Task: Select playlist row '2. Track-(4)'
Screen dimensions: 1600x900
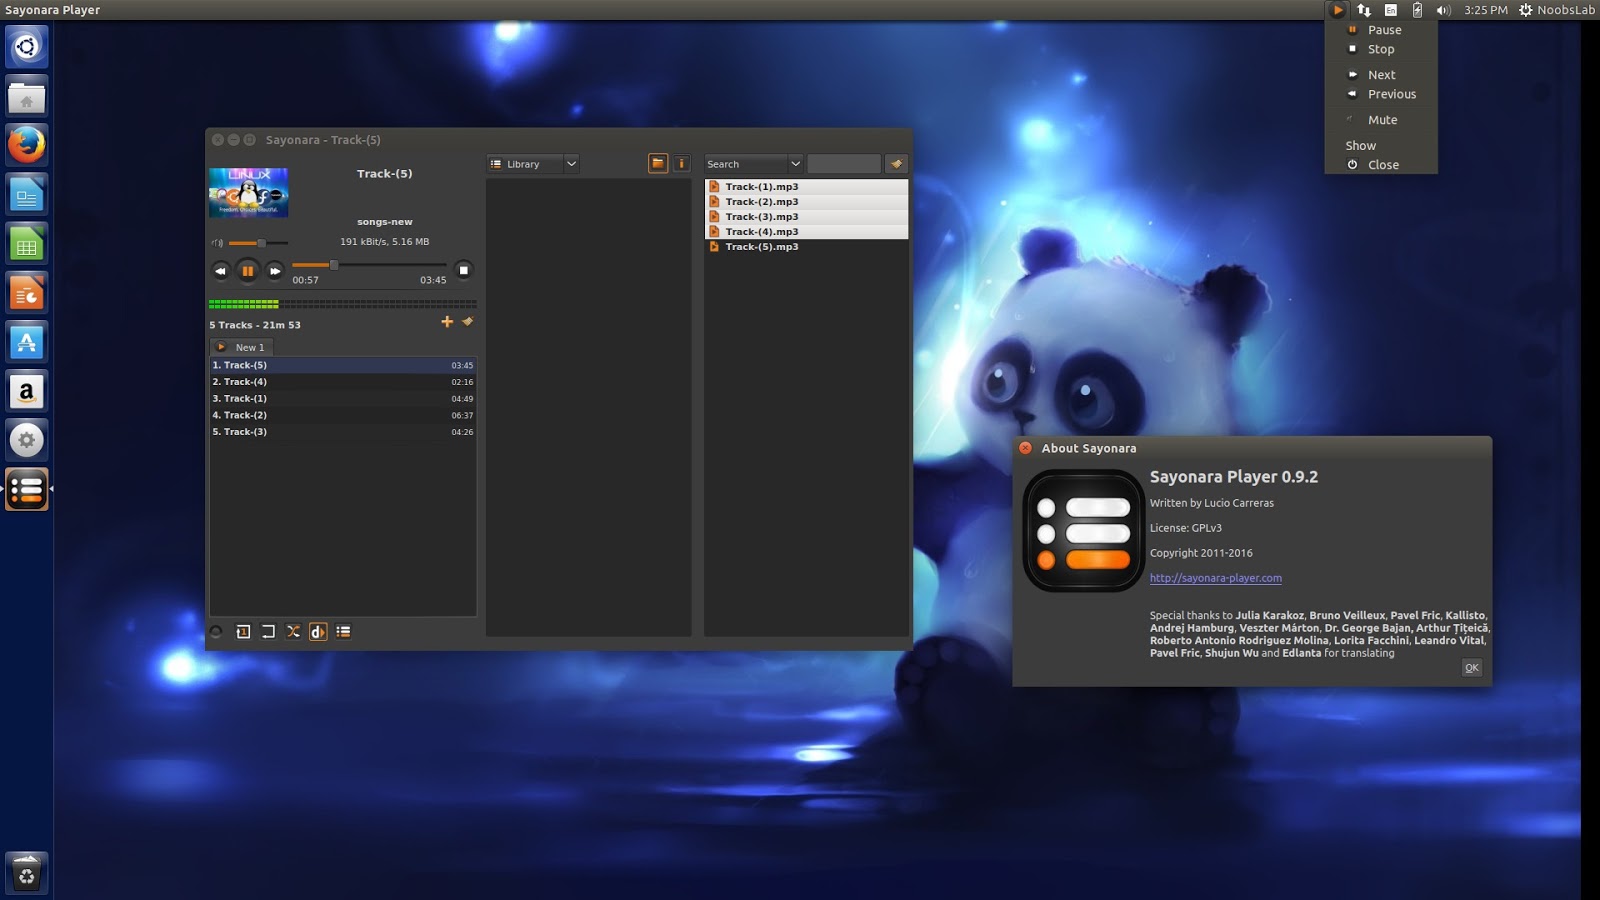Action: 343,382
